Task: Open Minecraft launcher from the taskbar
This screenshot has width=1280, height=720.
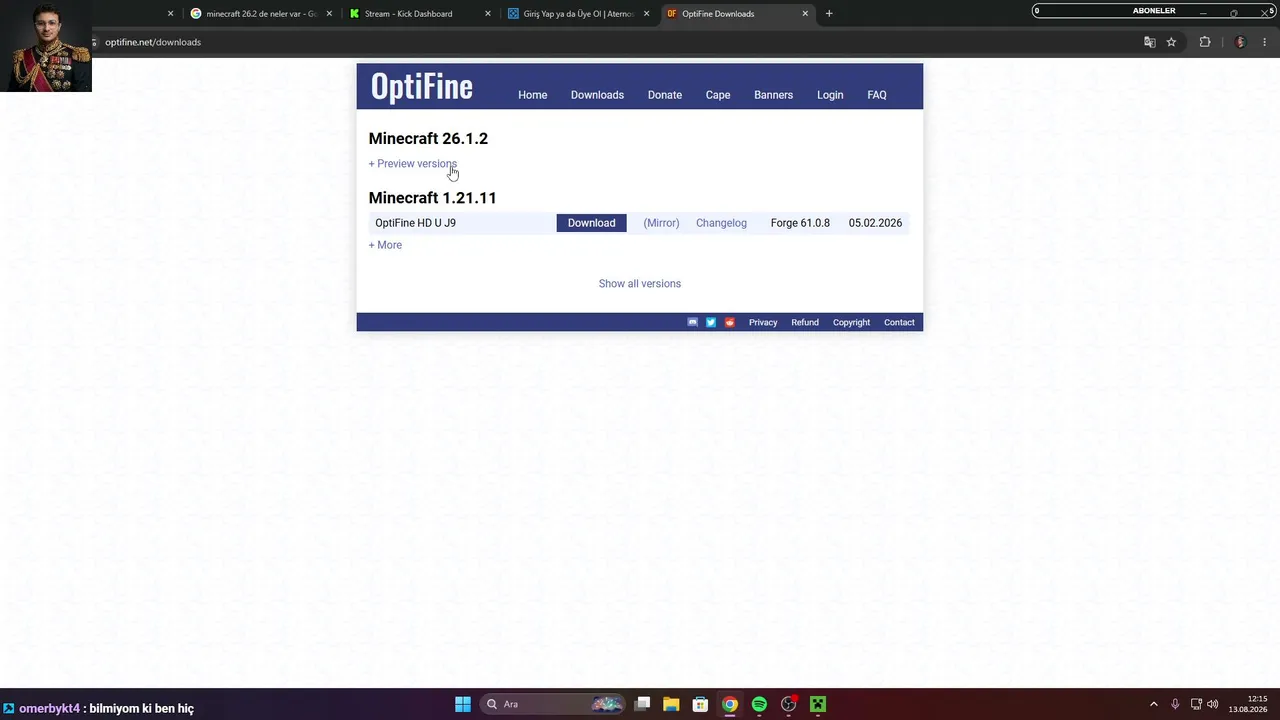Action: (817, 704)
